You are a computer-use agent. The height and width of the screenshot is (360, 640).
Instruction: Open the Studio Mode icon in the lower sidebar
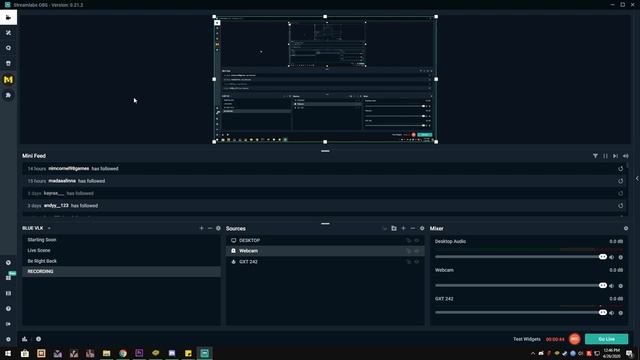[8, 293]
